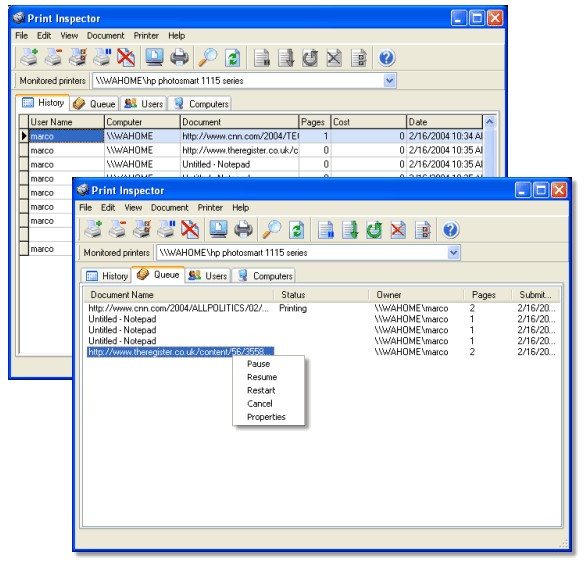
Task: Click Pause printer icon in back window
Action: (102, 57)
